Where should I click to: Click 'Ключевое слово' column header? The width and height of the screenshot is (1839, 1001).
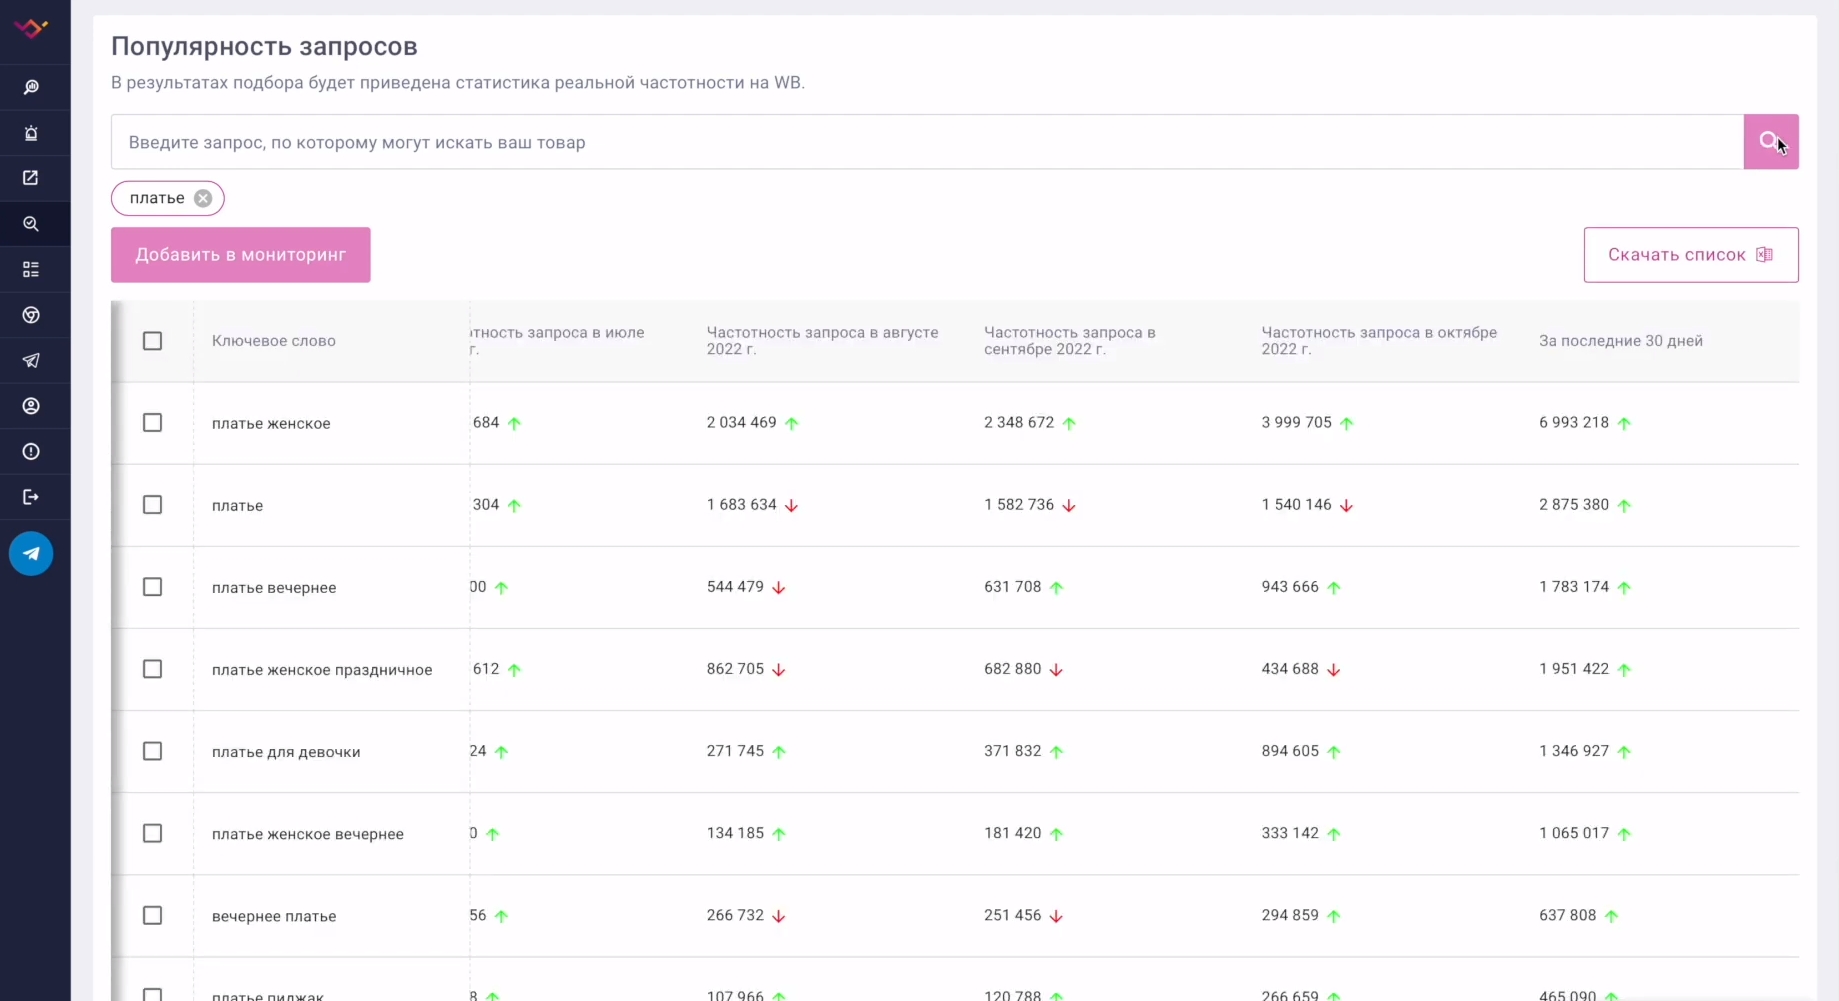(x=274, y=341)
